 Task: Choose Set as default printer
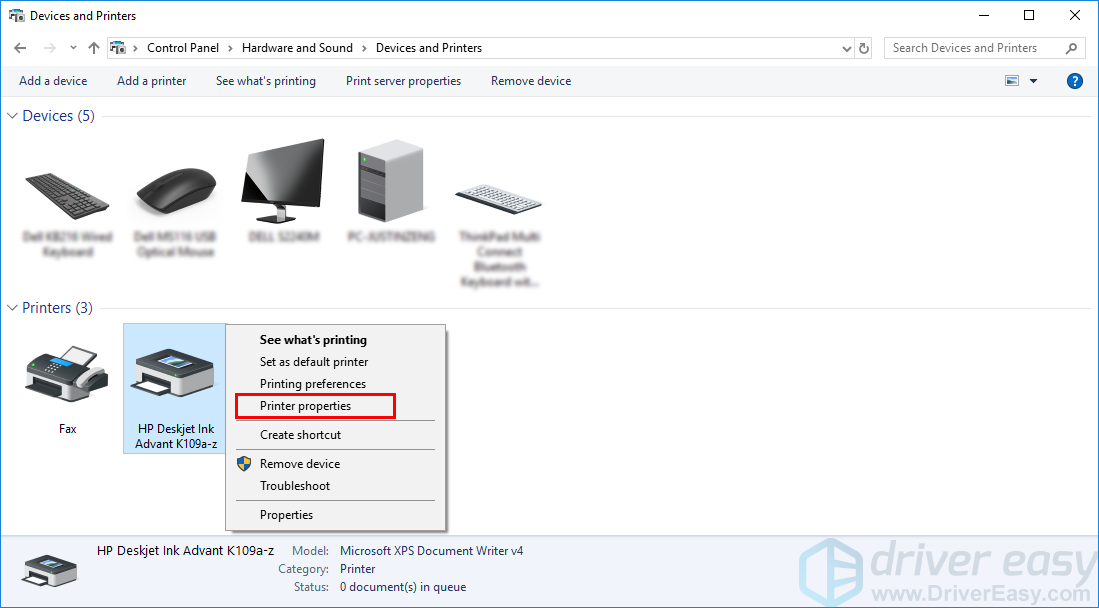point(314,362)
